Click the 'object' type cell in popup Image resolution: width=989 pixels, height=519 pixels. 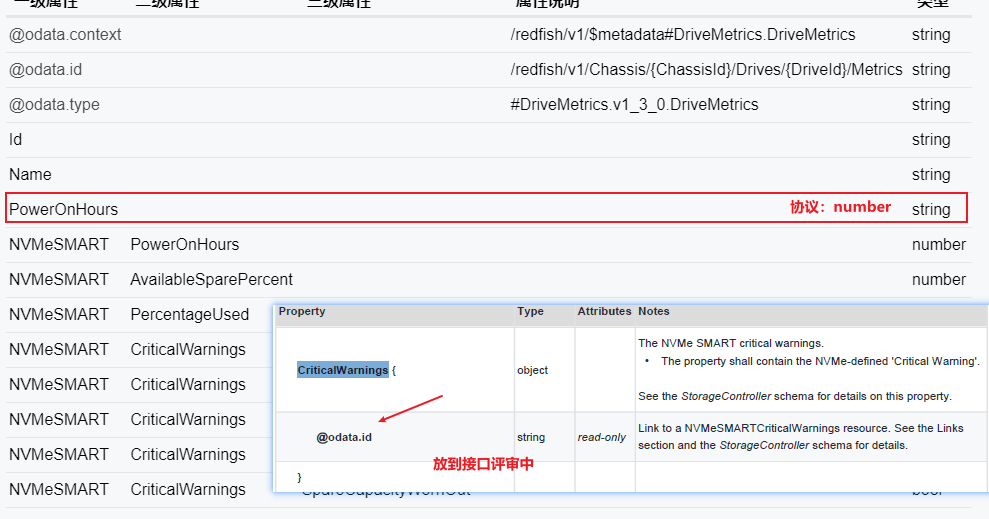(532, 370)
